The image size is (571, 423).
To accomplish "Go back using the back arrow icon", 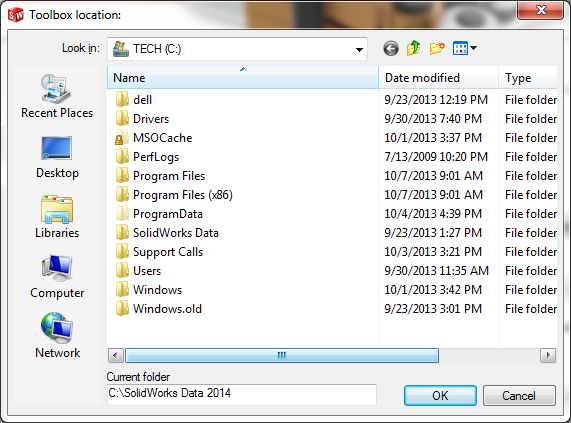I will click(x=391, y=48).
